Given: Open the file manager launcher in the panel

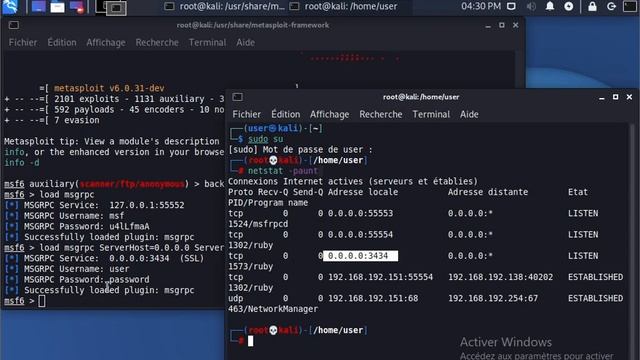Looking at the screenshot, I should 58,7.
